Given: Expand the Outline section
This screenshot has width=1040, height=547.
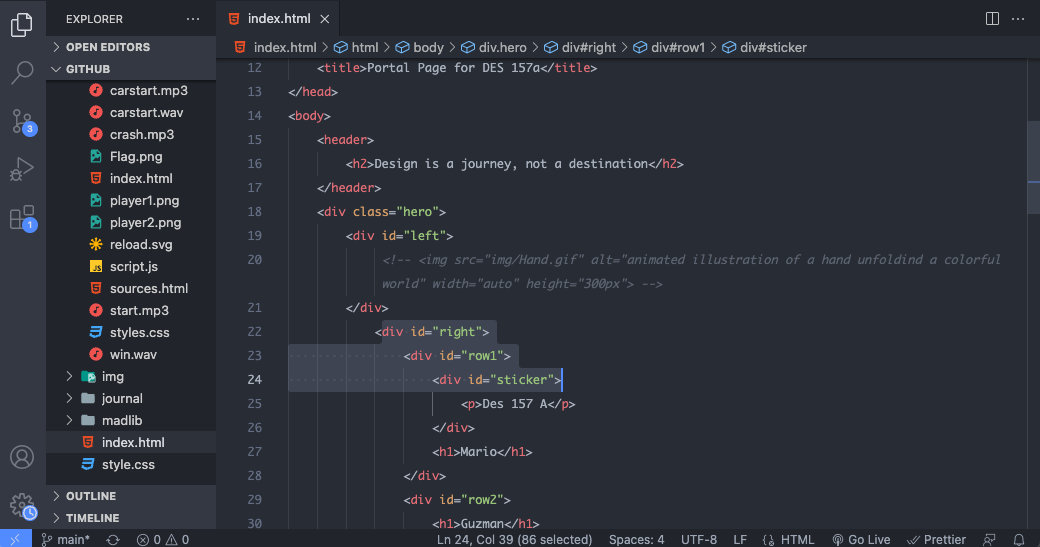Looking at the screenshot, I should coord(91,496).
